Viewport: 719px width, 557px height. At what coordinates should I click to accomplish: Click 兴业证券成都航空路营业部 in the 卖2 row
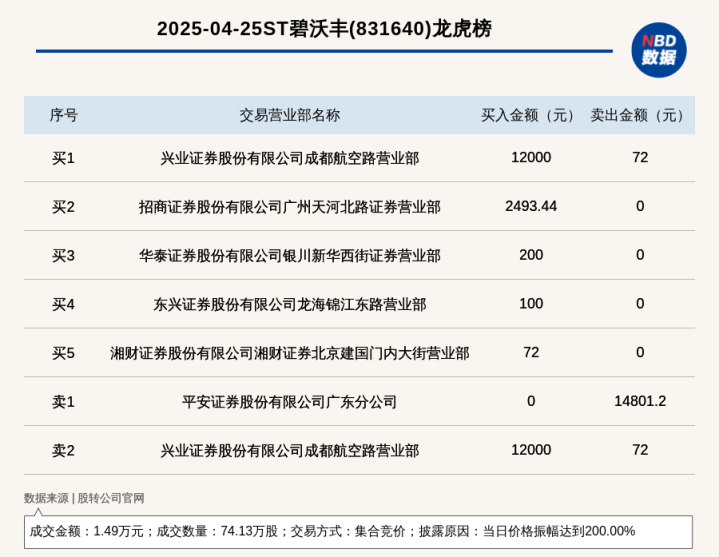pyautogui.click(x=289, y=451)
